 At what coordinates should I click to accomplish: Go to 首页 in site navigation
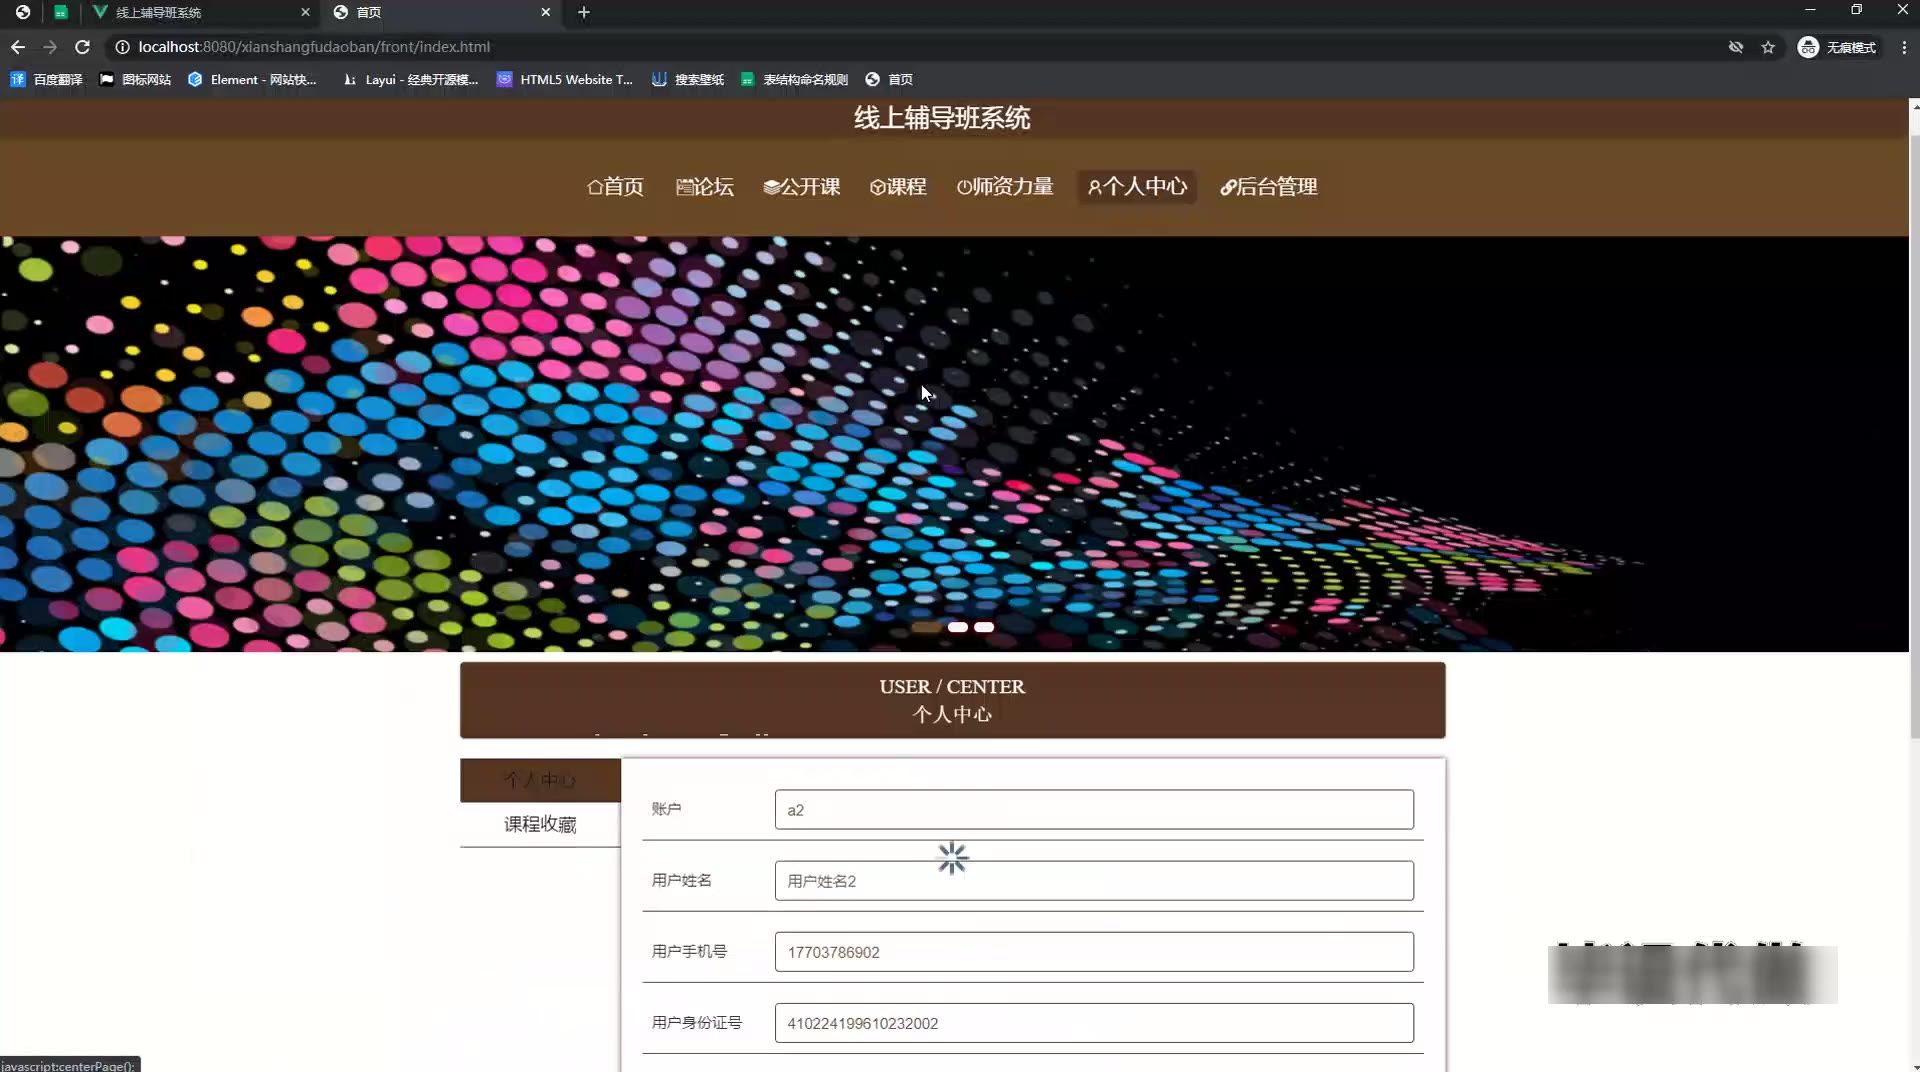(x=615, y=187)
